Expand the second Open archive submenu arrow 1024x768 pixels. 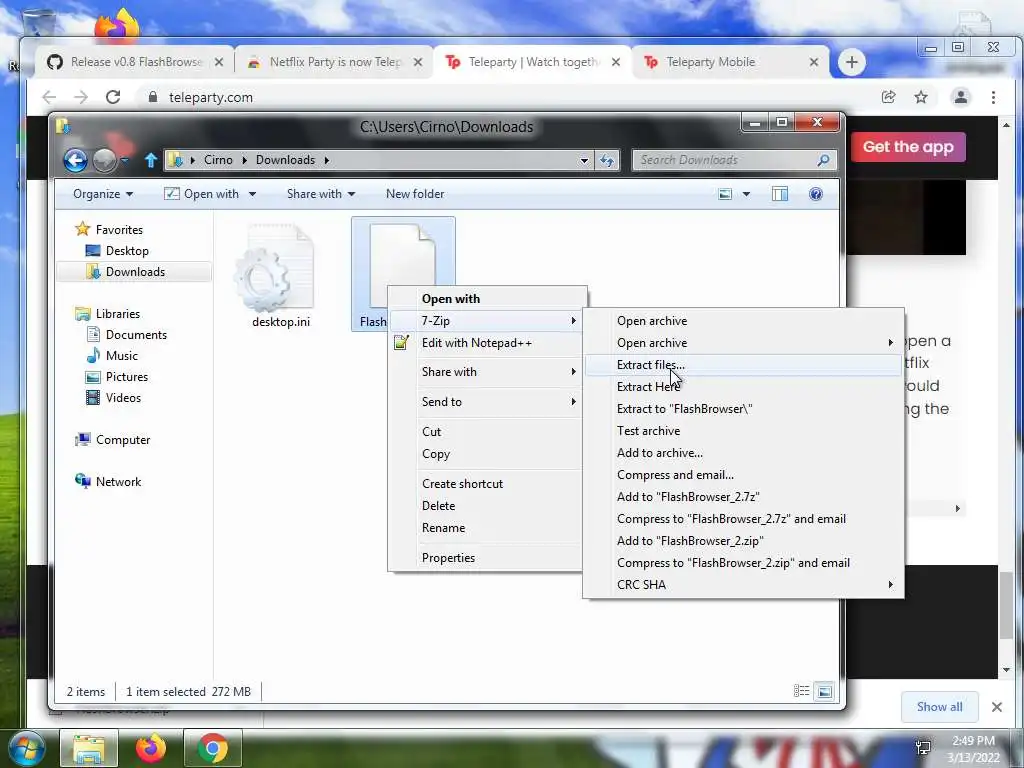(x=890, y=343)
